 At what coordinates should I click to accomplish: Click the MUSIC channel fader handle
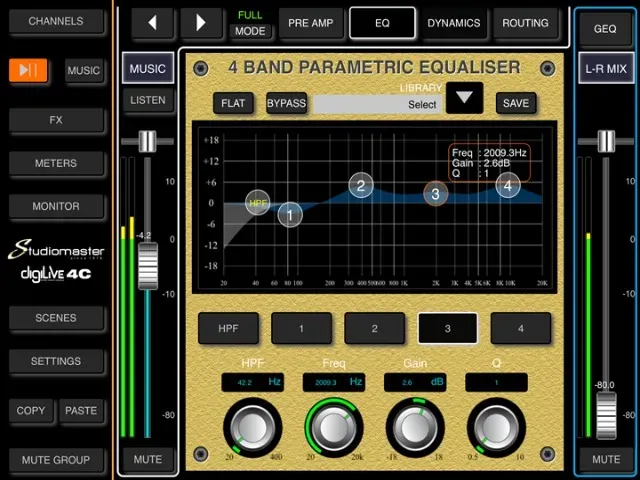point(148,266)
